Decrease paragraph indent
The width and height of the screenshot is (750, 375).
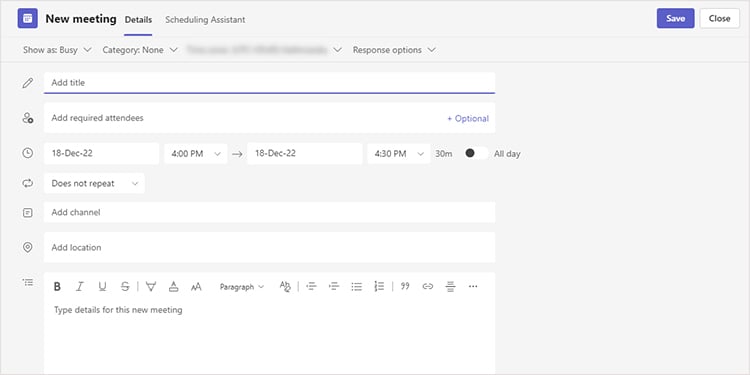311,287
